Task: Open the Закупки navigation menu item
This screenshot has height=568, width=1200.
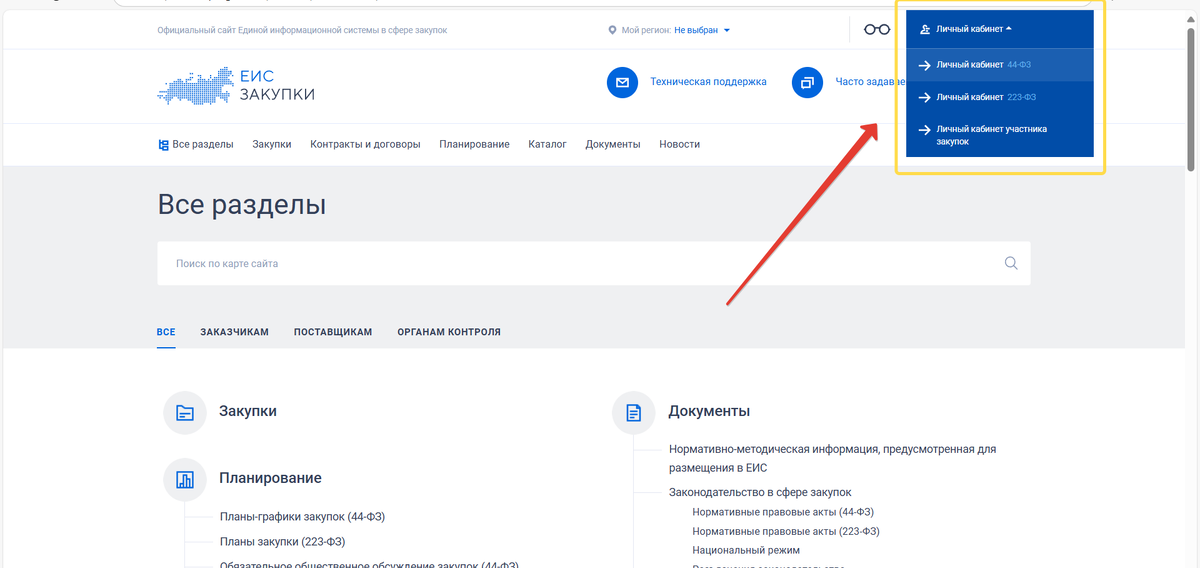Action: [272, 144]
